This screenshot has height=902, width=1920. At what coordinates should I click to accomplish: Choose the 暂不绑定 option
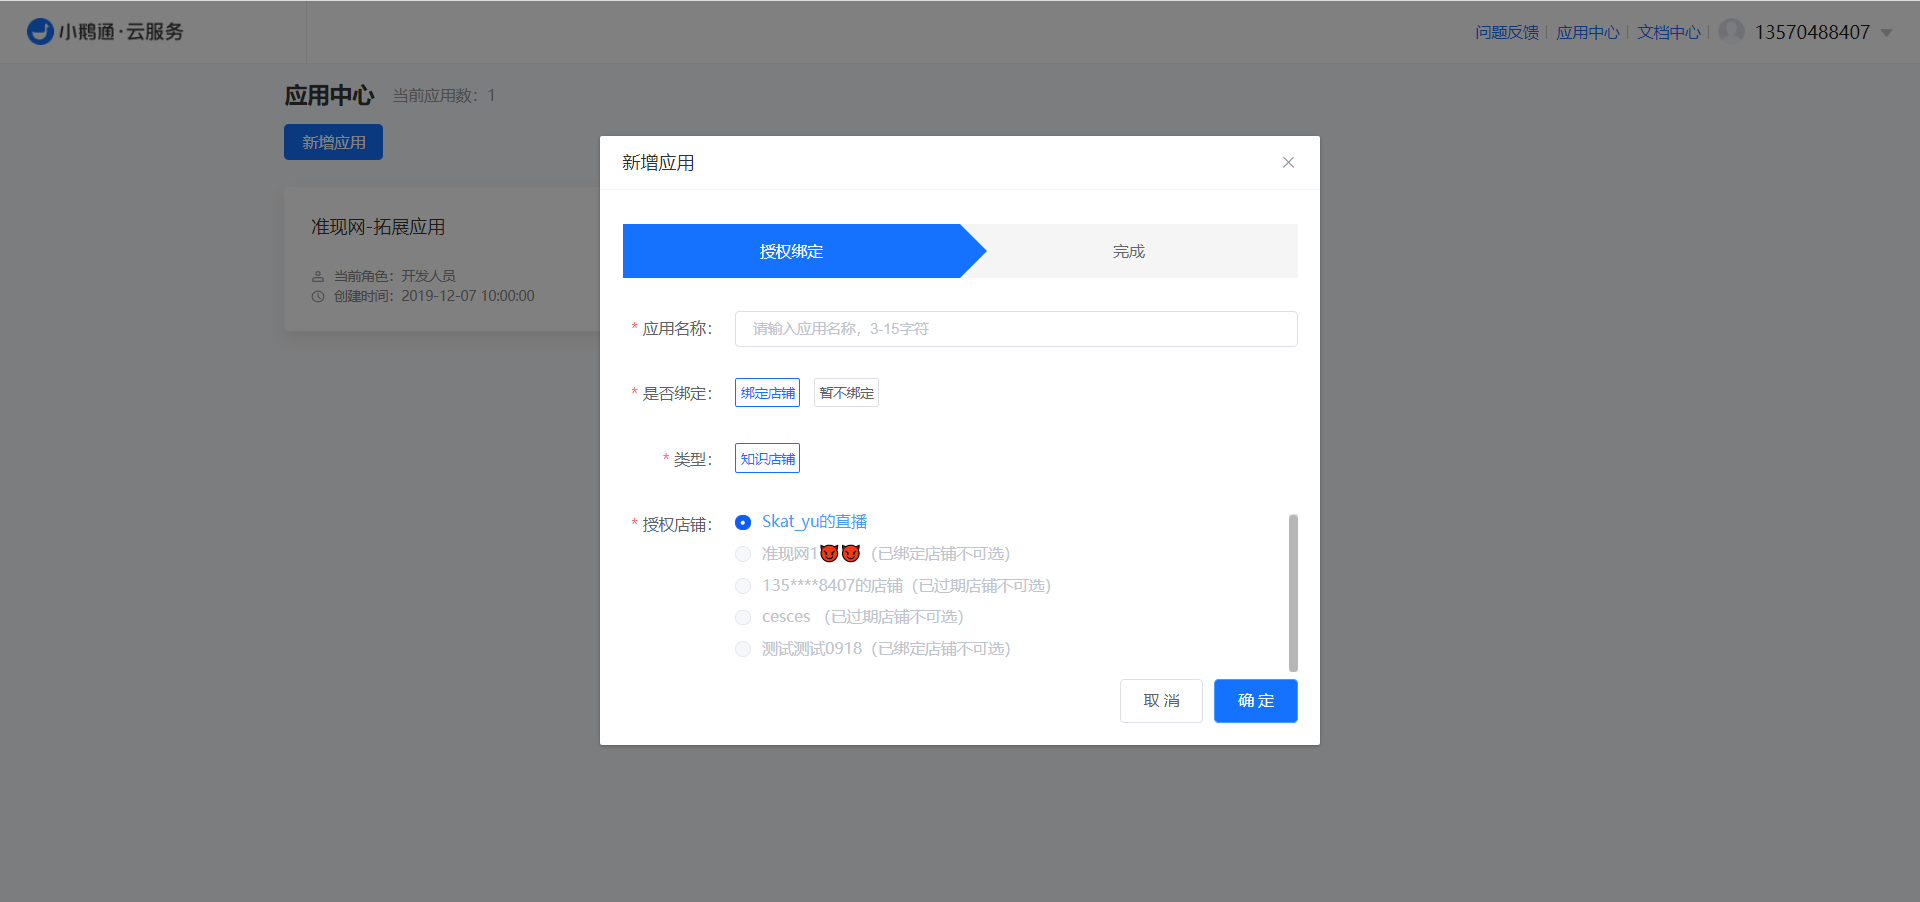pos(846,393)
